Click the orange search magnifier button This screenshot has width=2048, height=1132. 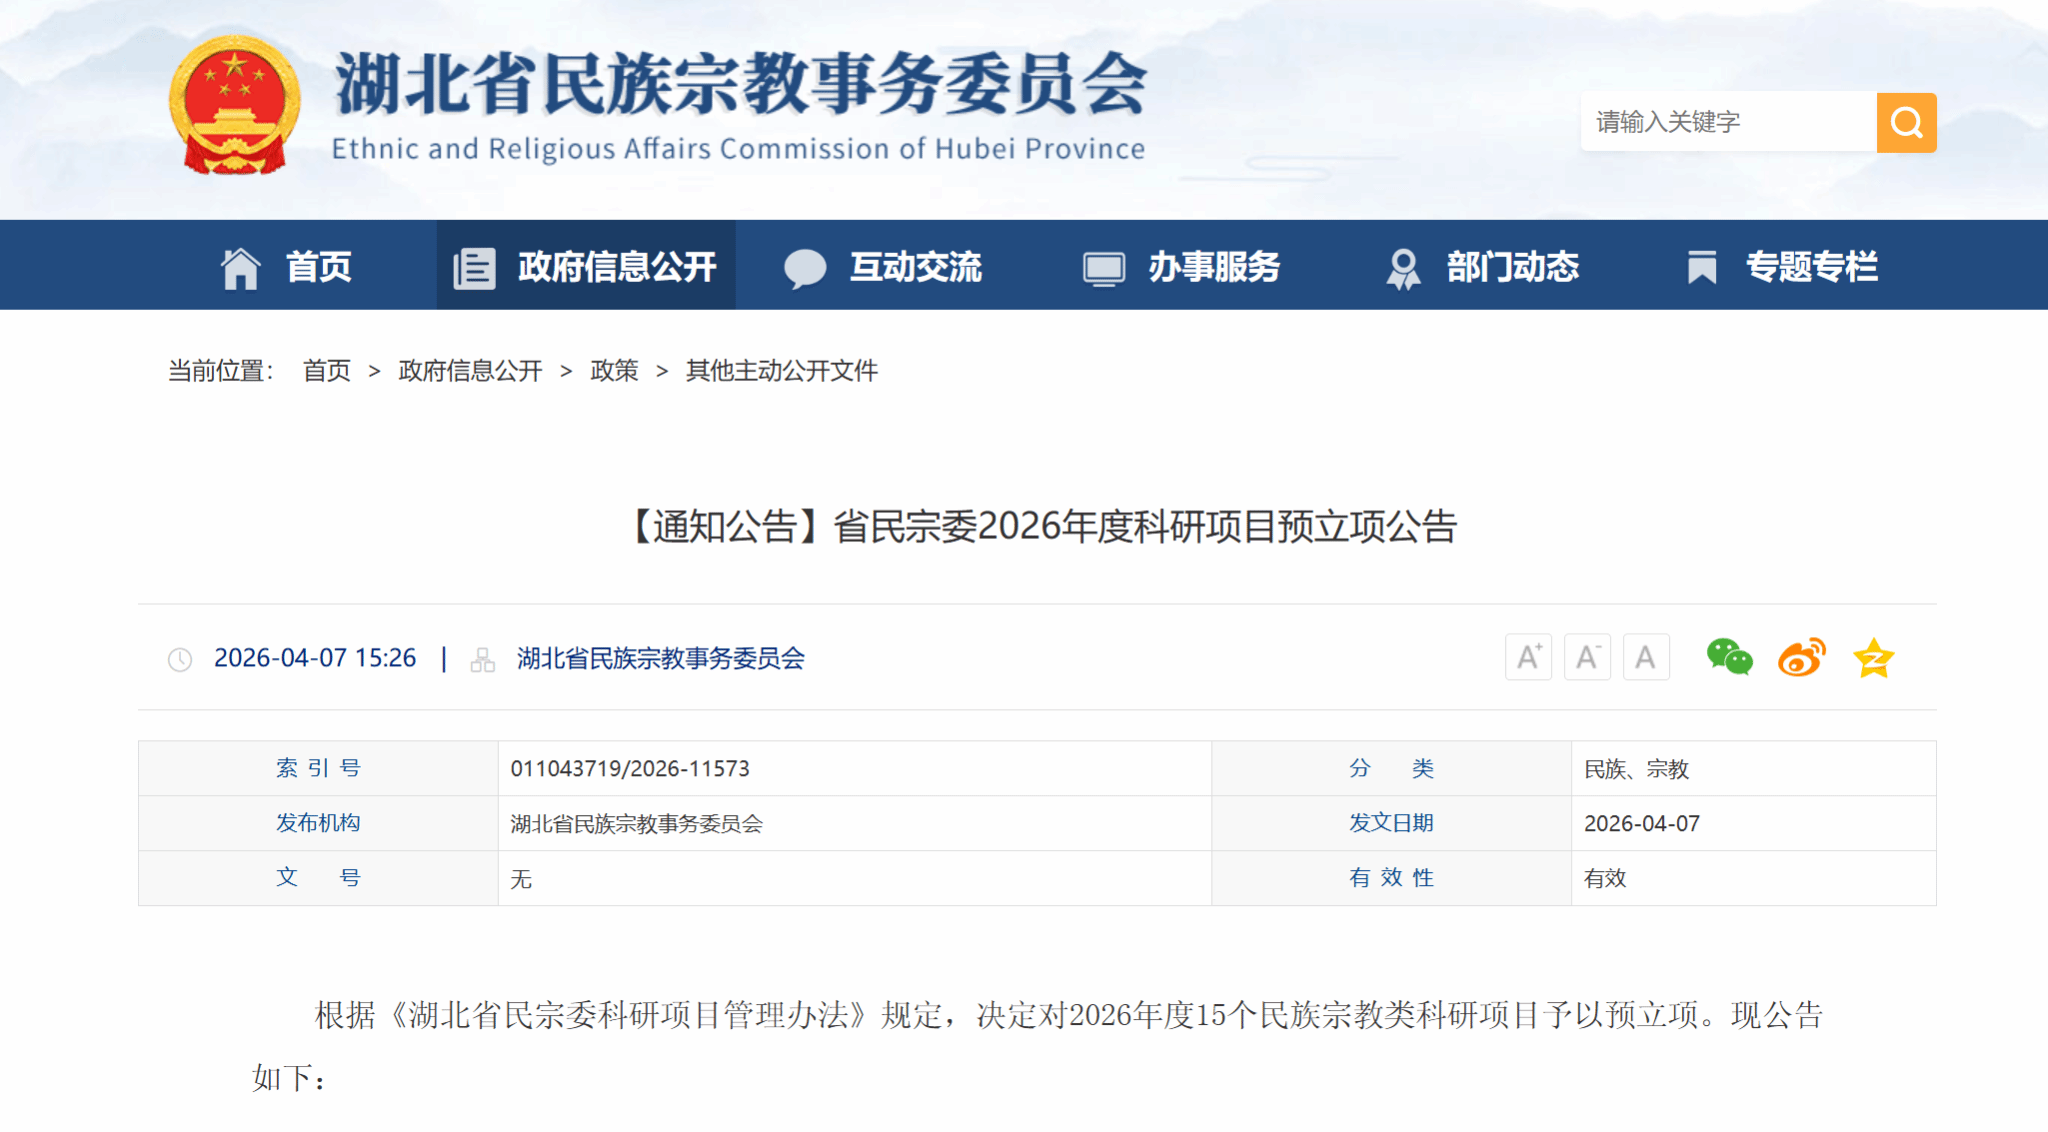(1906, 123)
